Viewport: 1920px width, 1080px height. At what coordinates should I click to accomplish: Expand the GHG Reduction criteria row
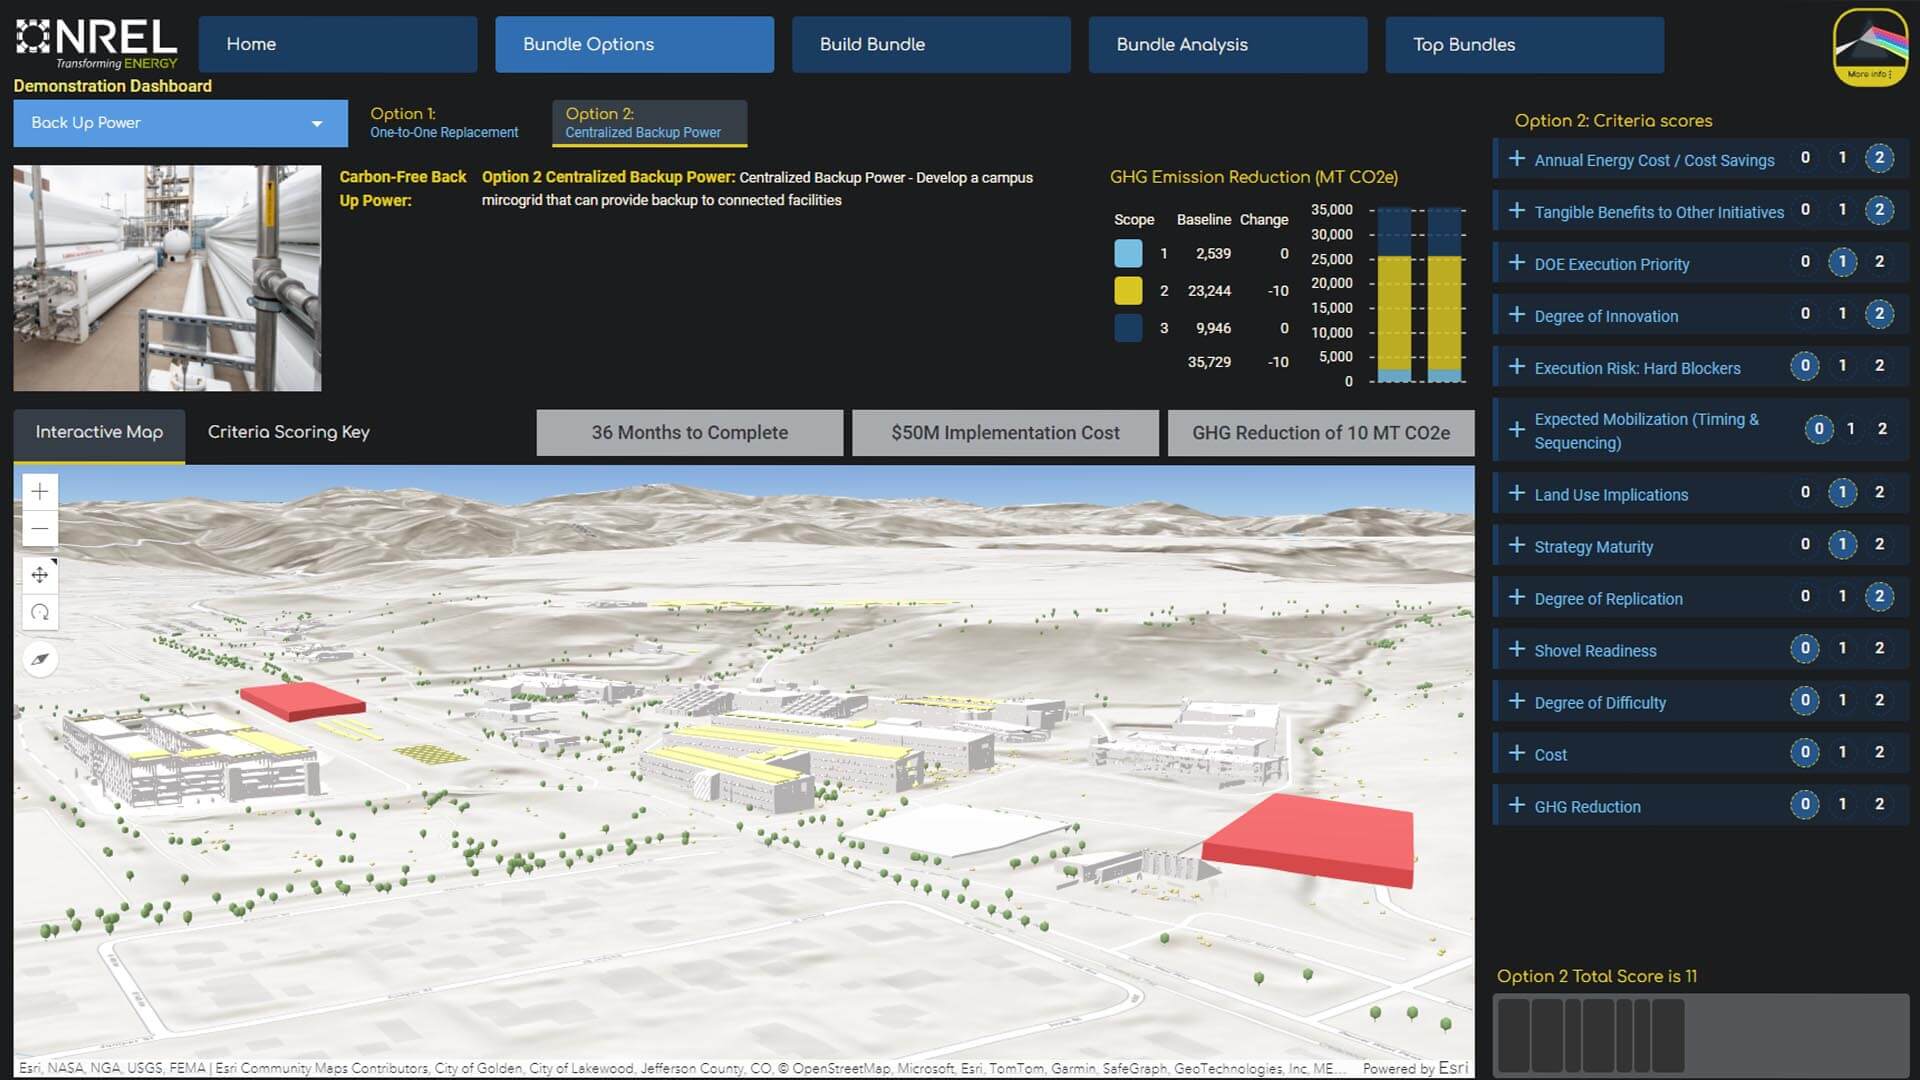click(x=1516, y=806)
